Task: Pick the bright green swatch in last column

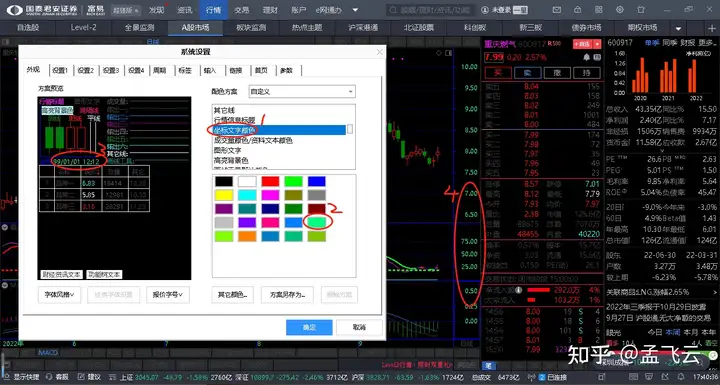Action: pos(316,222)
